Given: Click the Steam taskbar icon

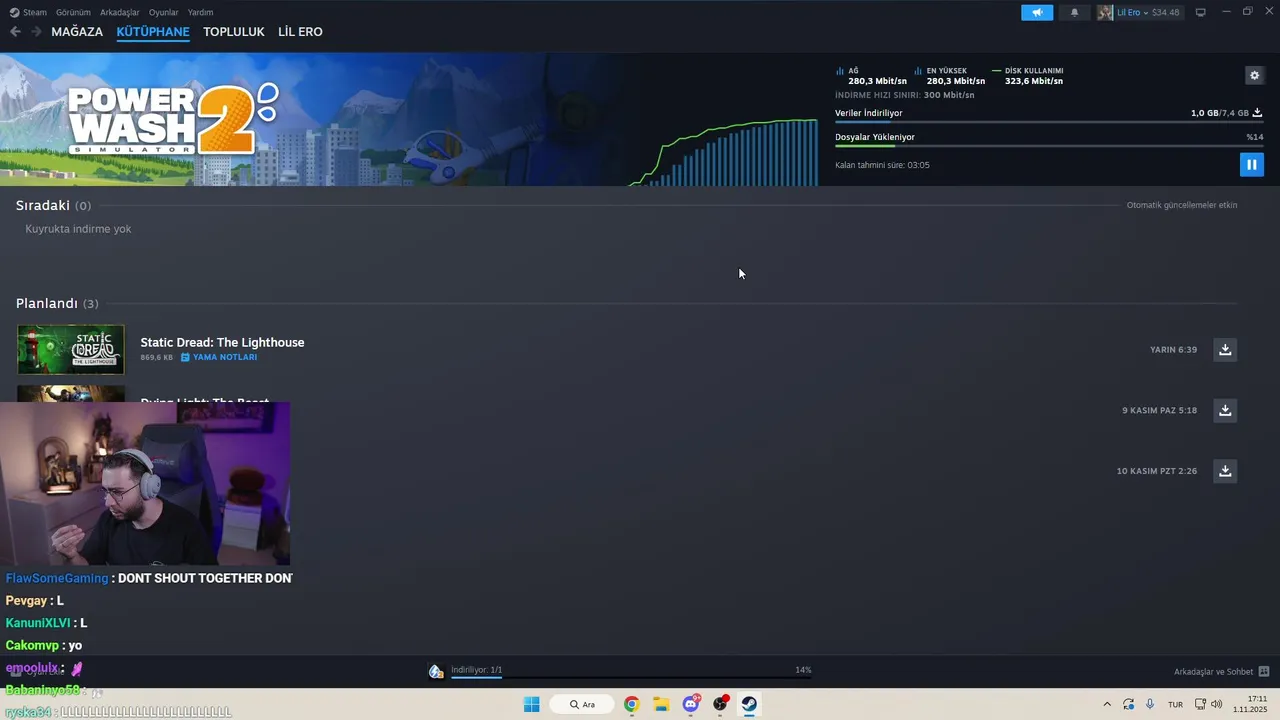Looking at the screenshot, I should point(749,704).
